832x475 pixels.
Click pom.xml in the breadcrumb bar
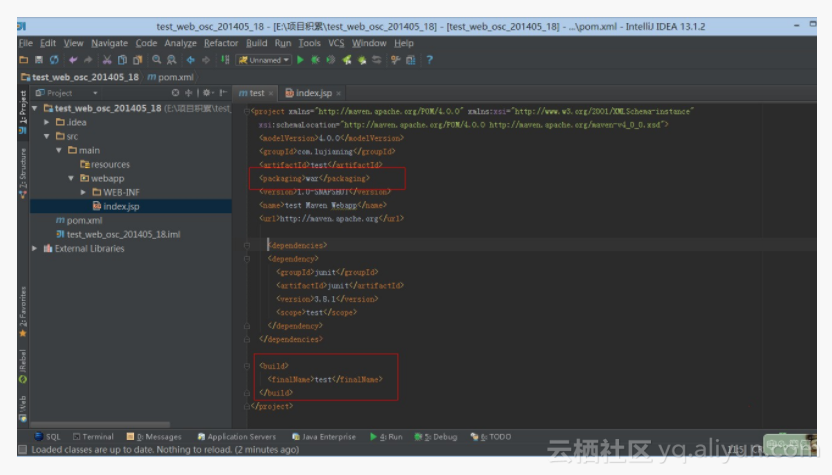(x=171, y=77)
